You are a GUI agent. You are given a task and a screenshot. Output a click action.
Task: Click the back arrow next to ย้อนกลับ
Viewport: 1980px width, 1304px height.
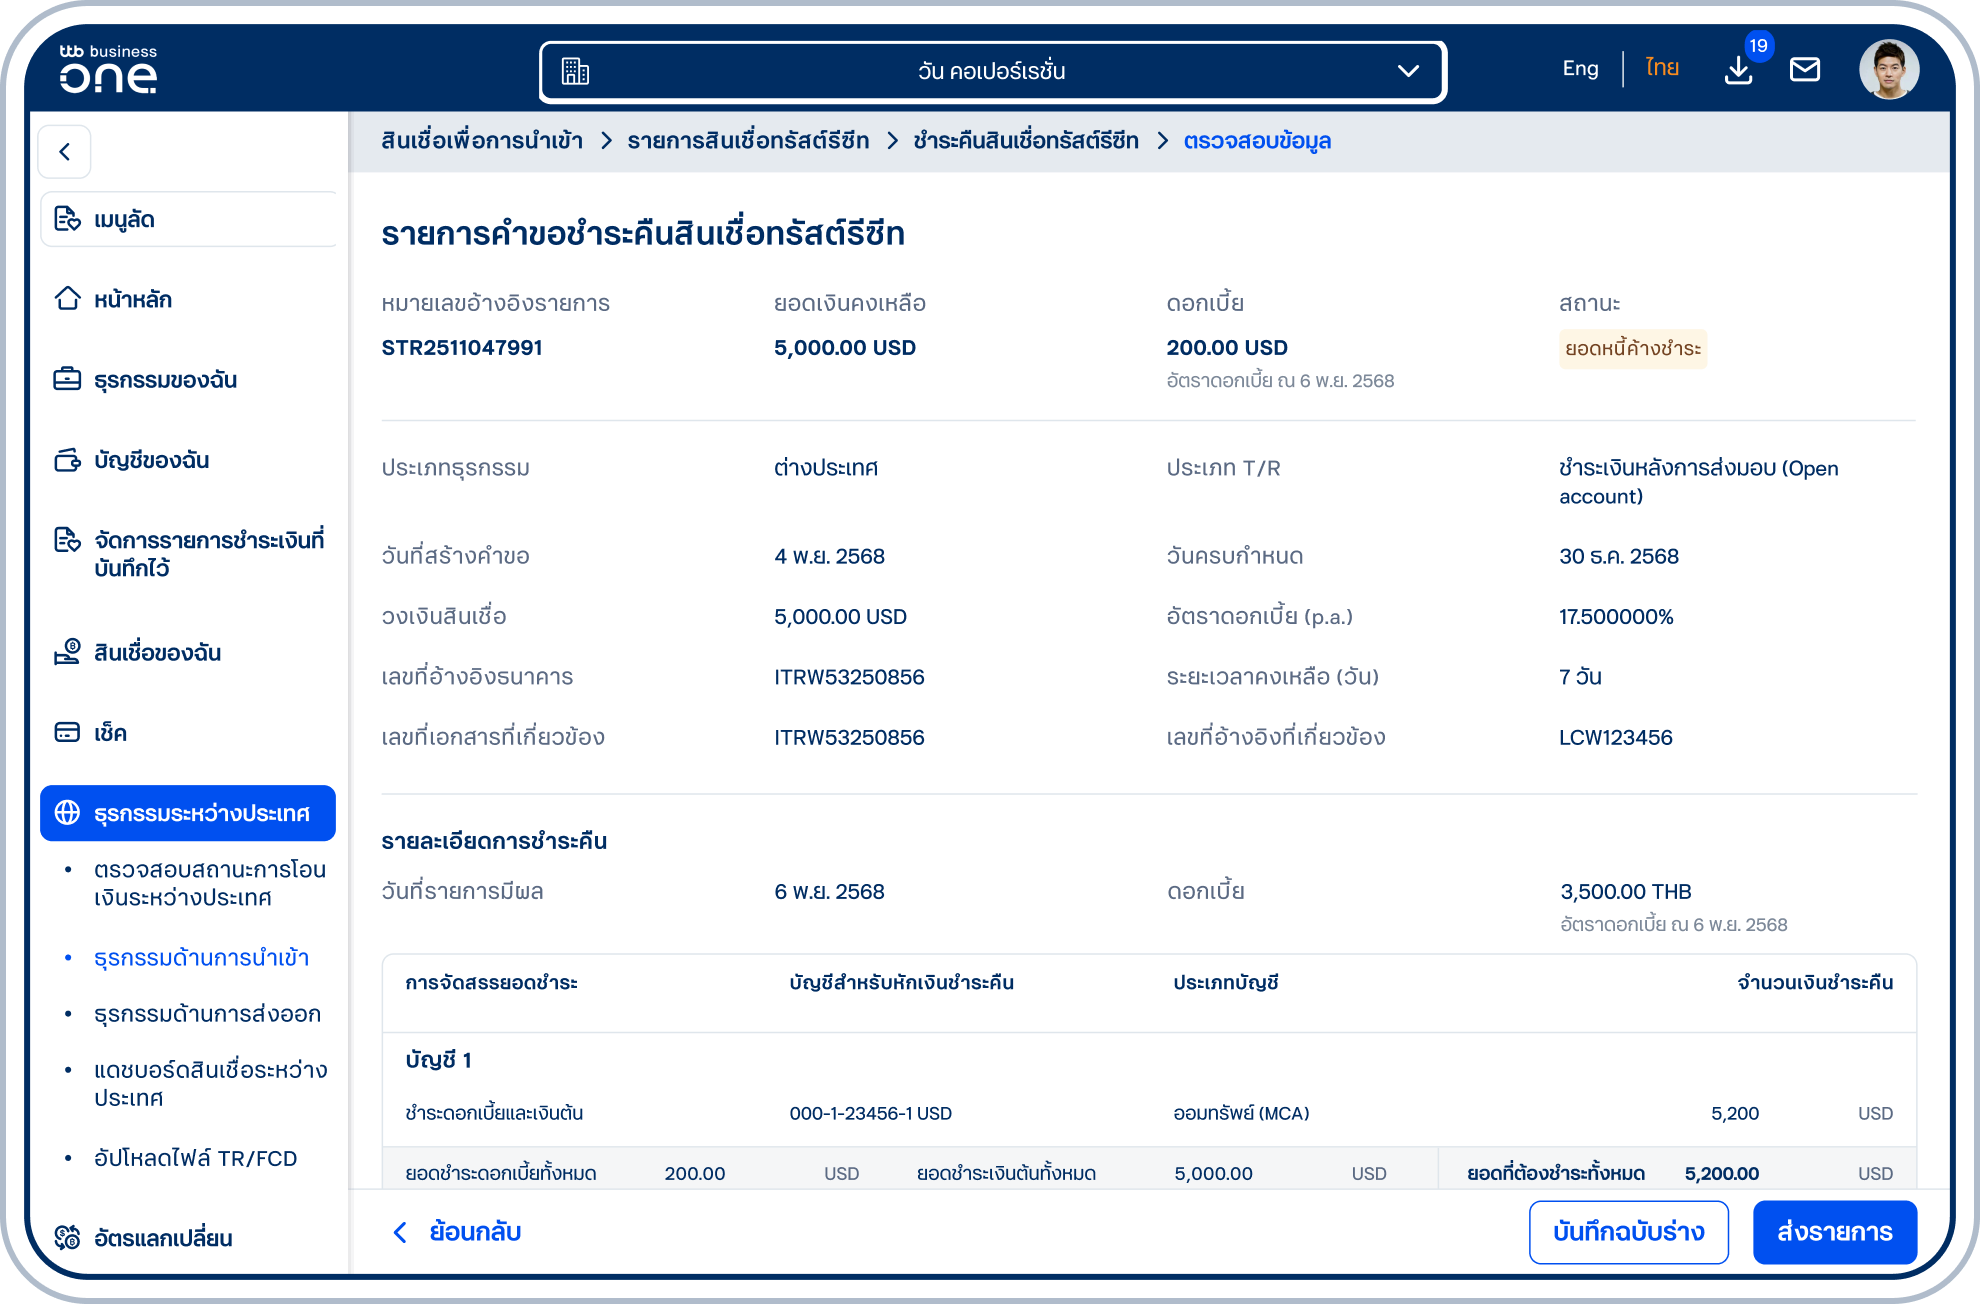[400, 1232]
